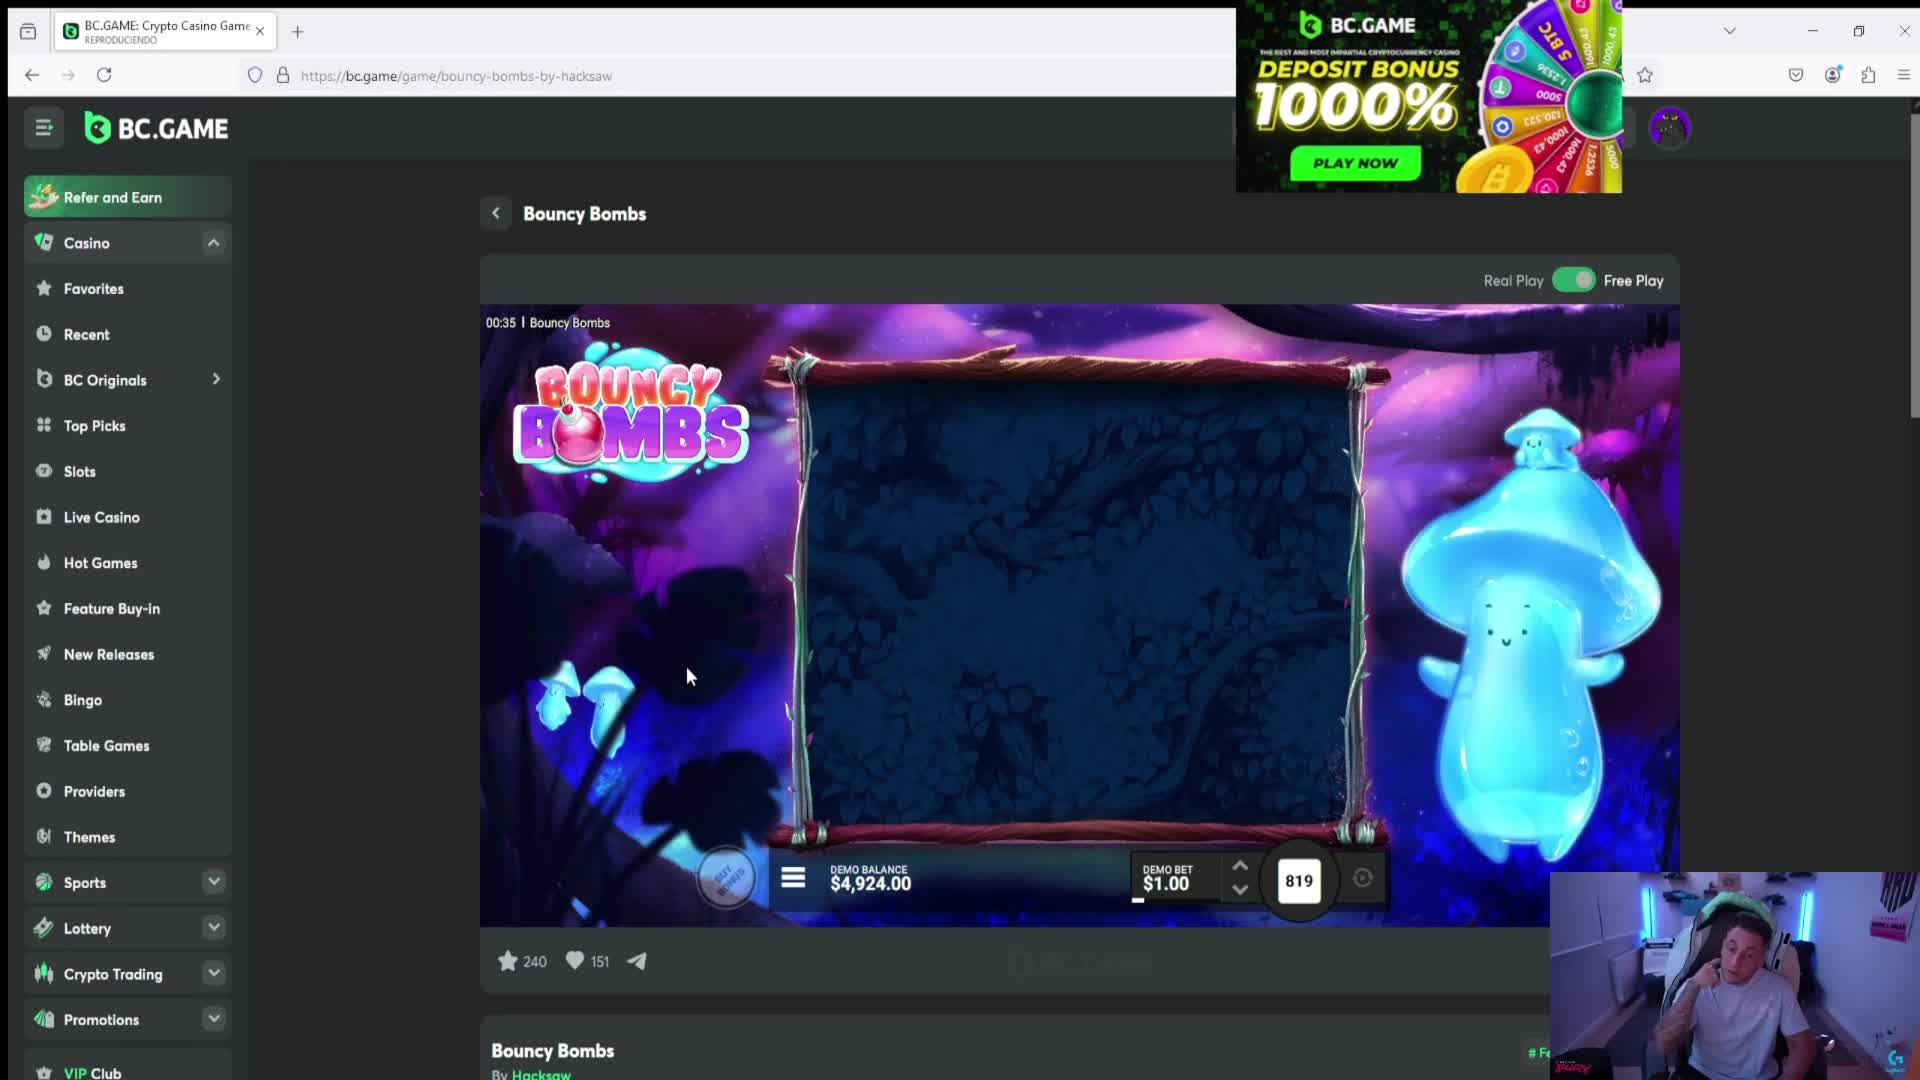1920x1080 pixels.
Task: Click the autoplay circular icon
Action: pos(1362,878)
